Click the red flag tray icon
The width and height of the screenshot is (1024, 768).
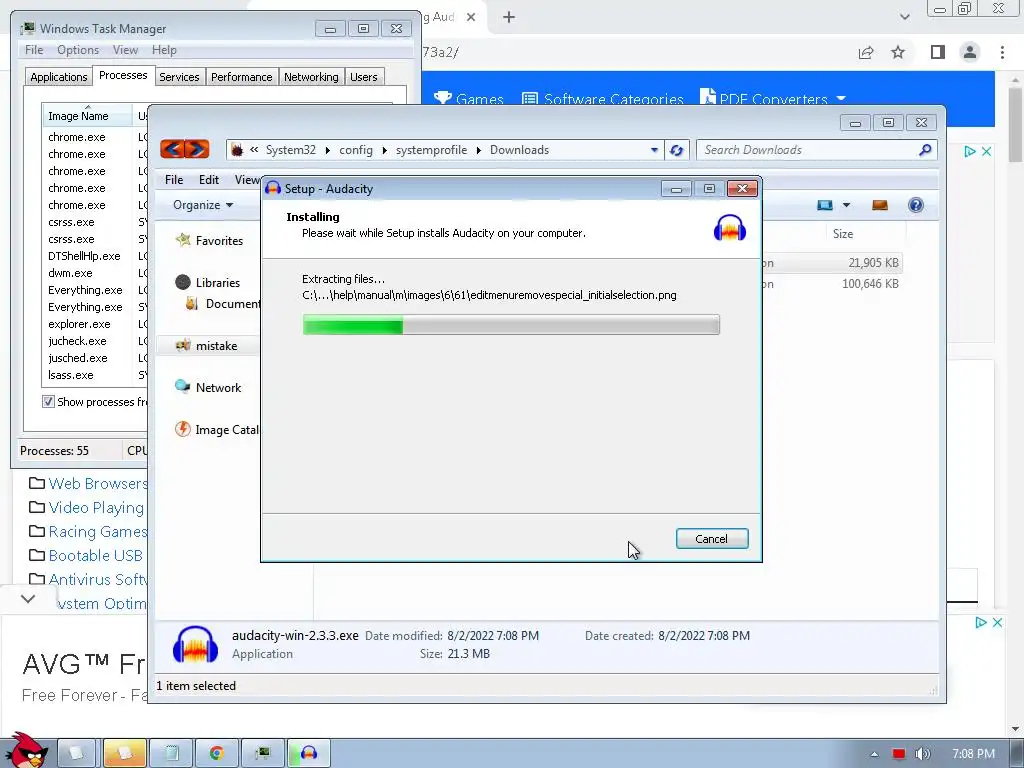899,754
